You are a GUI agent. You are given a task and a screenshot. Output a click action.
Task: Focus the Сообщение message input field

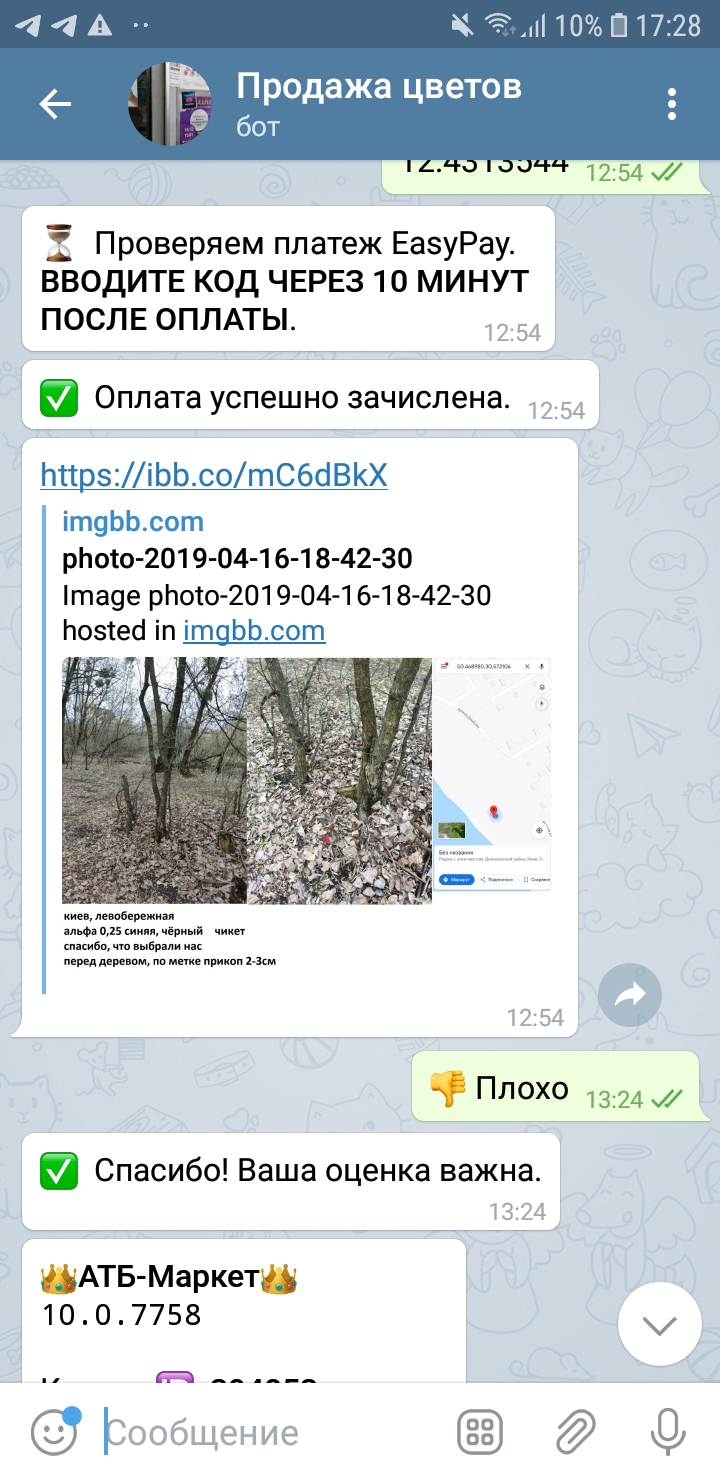click(x=270, y=1433)
